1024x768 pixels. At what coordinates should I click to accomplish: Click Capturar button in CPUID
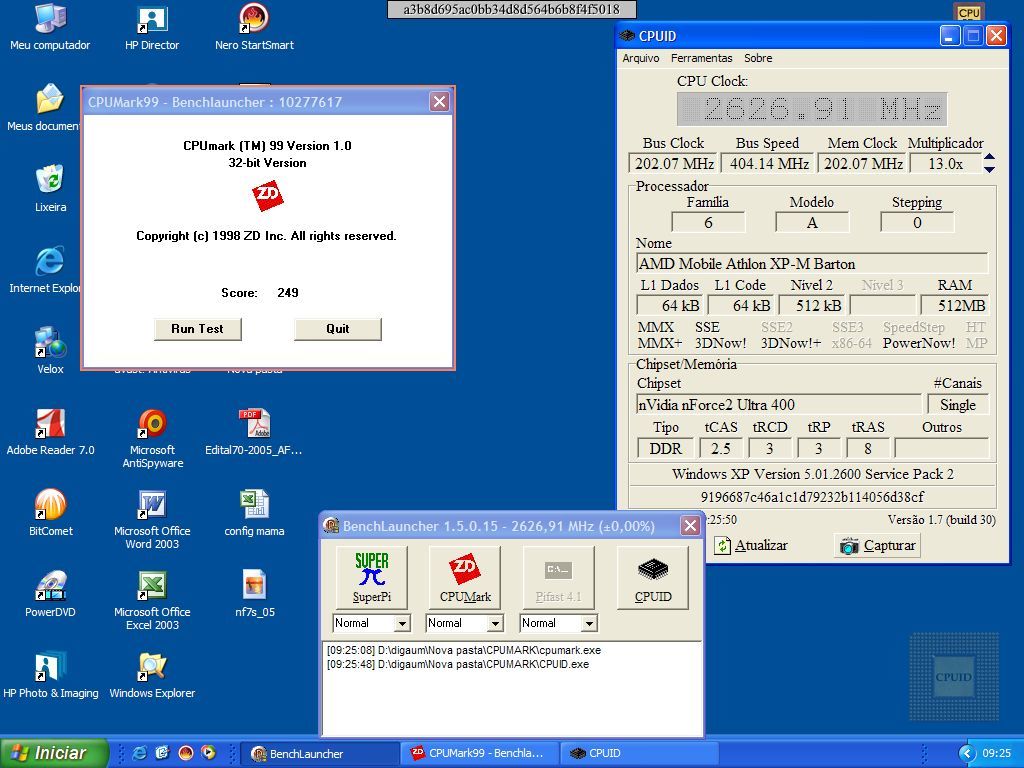pos(877,545)
